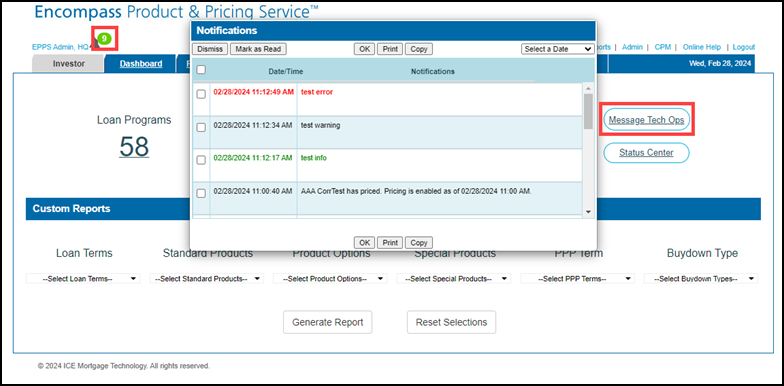Select the red 'test error' message text

pyautogui.click(x=316, y=92)
